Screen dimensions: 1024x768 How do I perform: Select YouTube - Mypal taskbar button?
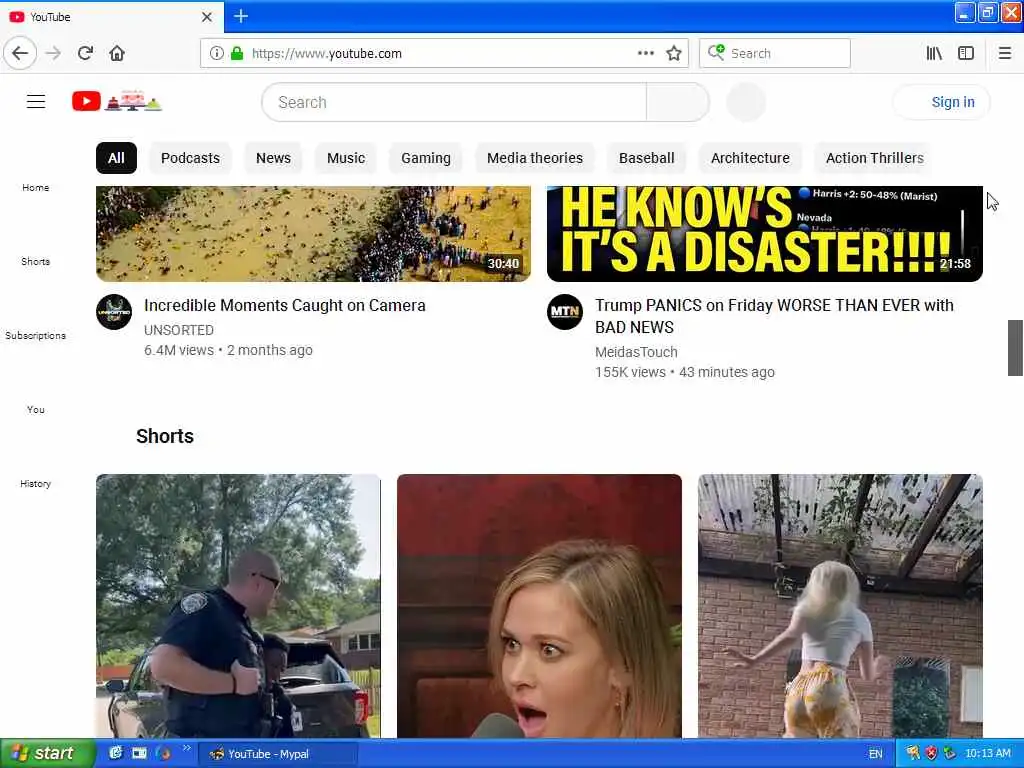coord(278,754)
